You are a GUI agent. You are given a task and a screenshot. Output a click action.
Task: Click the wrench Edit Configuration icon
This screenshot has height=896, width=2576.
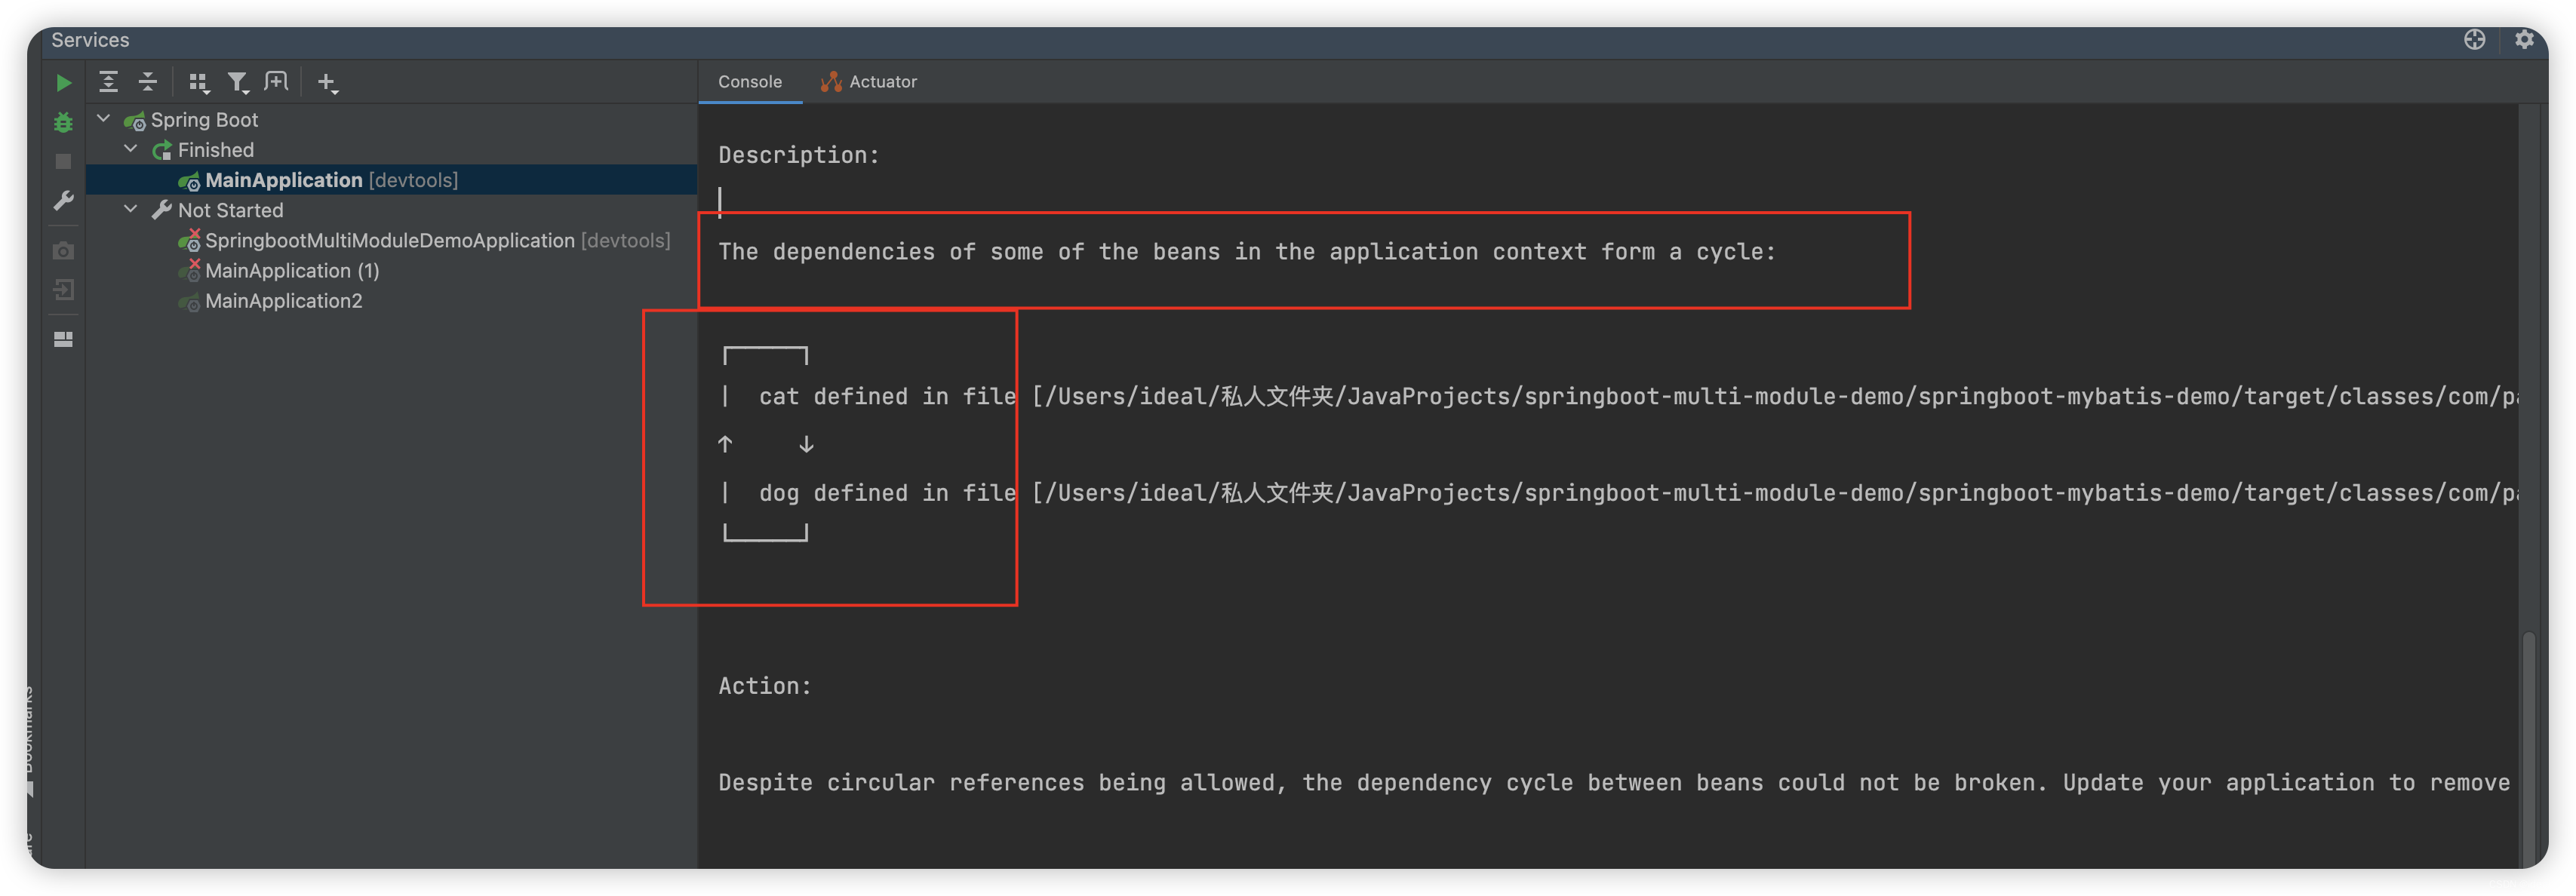pos(63,201)
